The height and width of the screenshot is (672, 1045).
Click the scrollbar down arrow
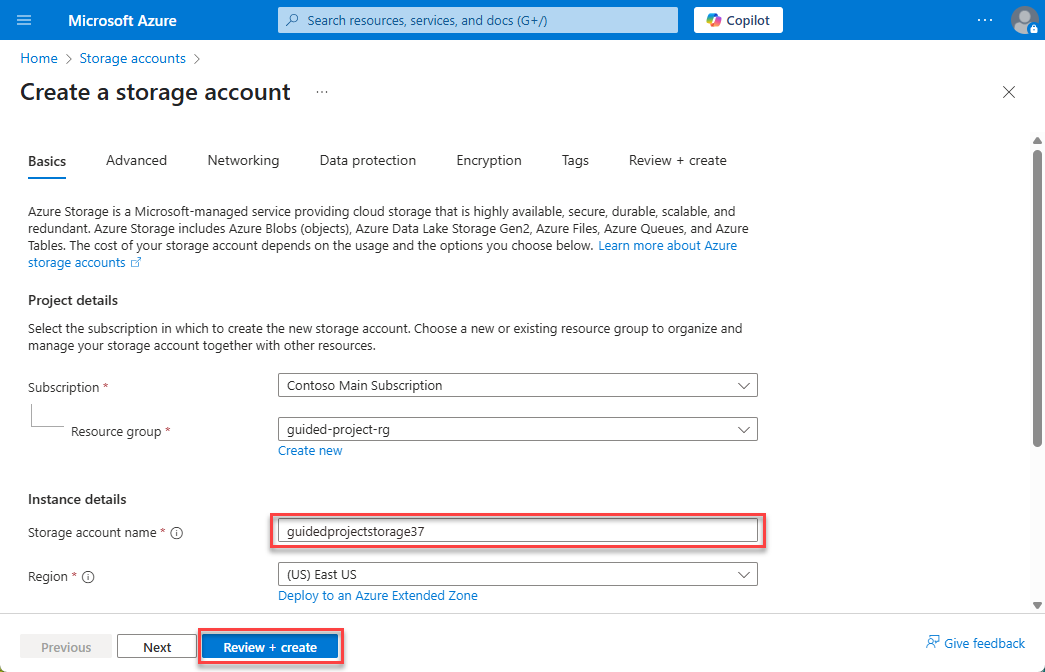click(1037, 605)
